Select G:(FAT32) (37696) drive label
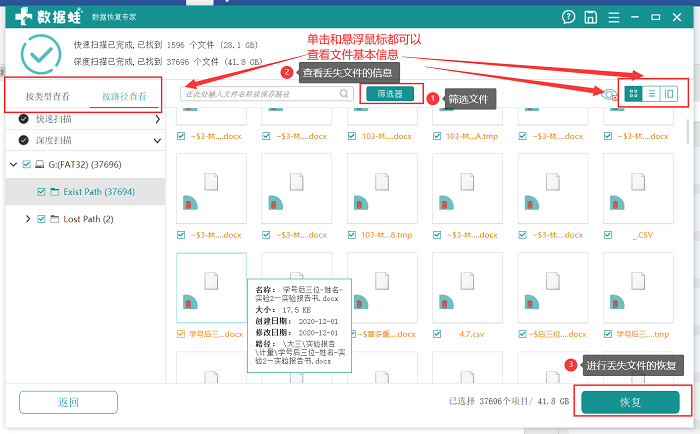This screenshot has height=434, width=700. (x=85, y=164)
